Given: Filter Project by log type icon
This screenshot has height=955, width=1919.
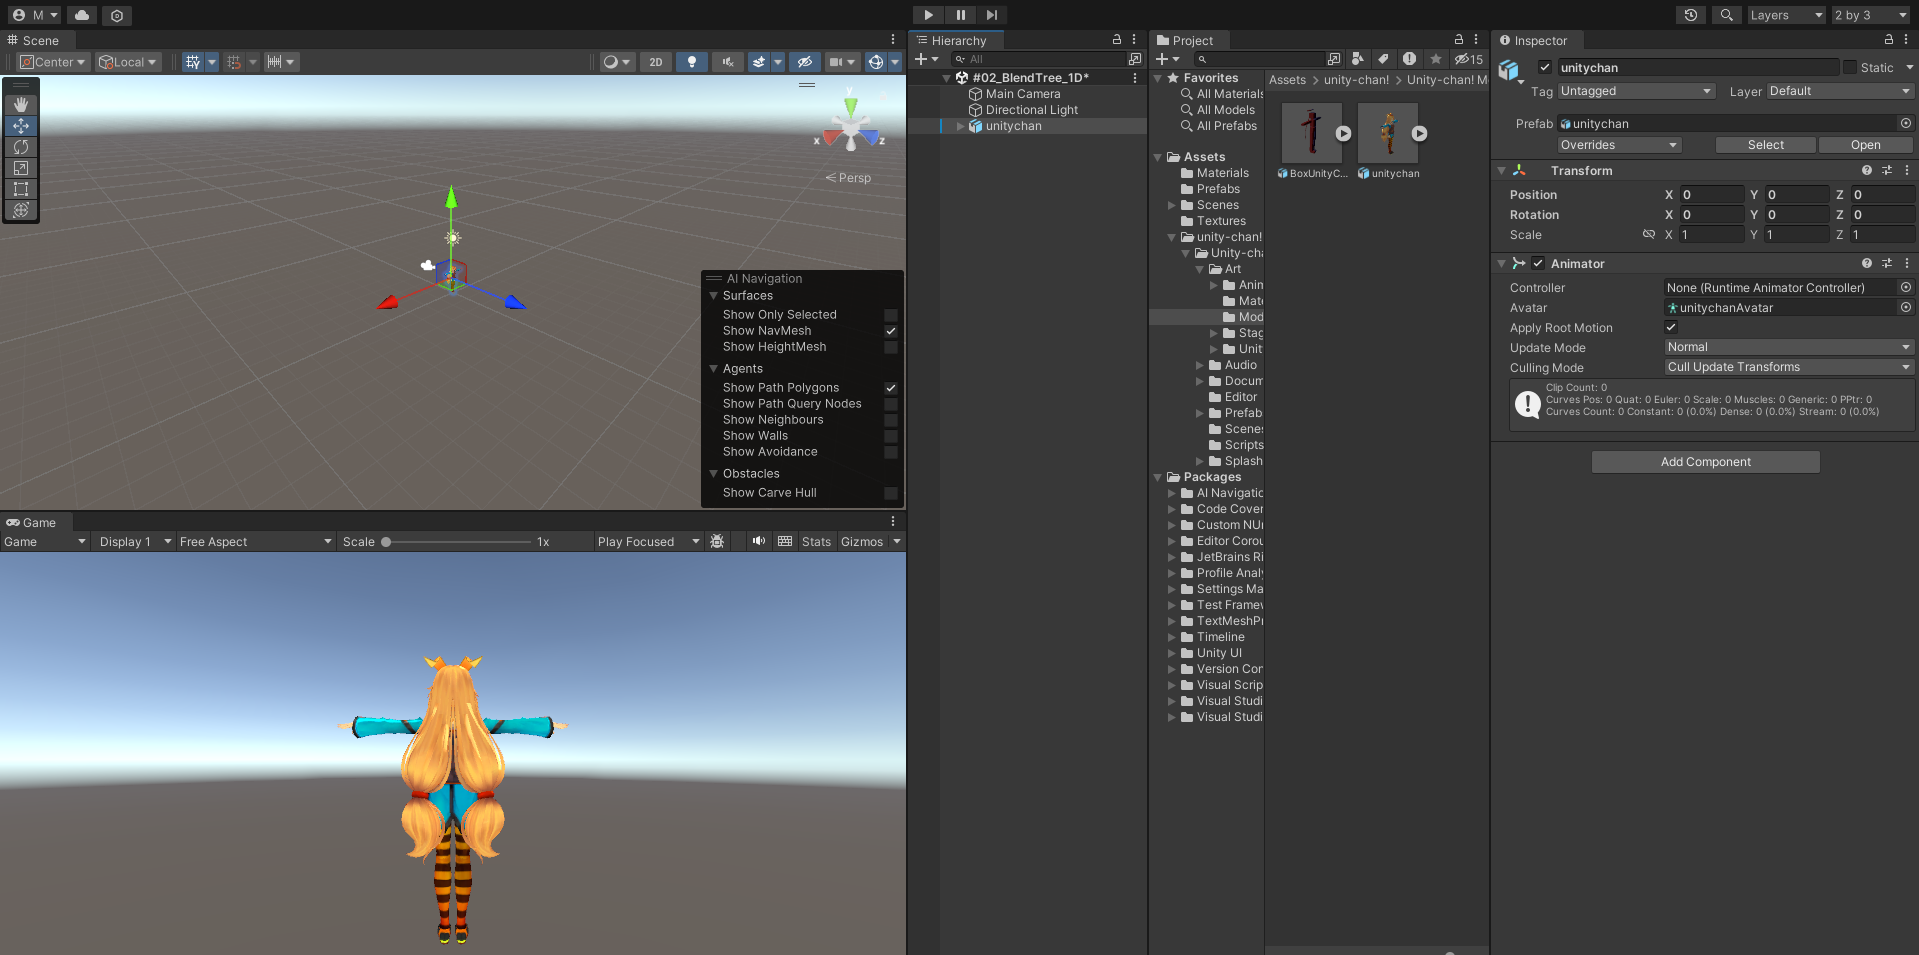Looking at the screenshot, I should click(1409, 59).
